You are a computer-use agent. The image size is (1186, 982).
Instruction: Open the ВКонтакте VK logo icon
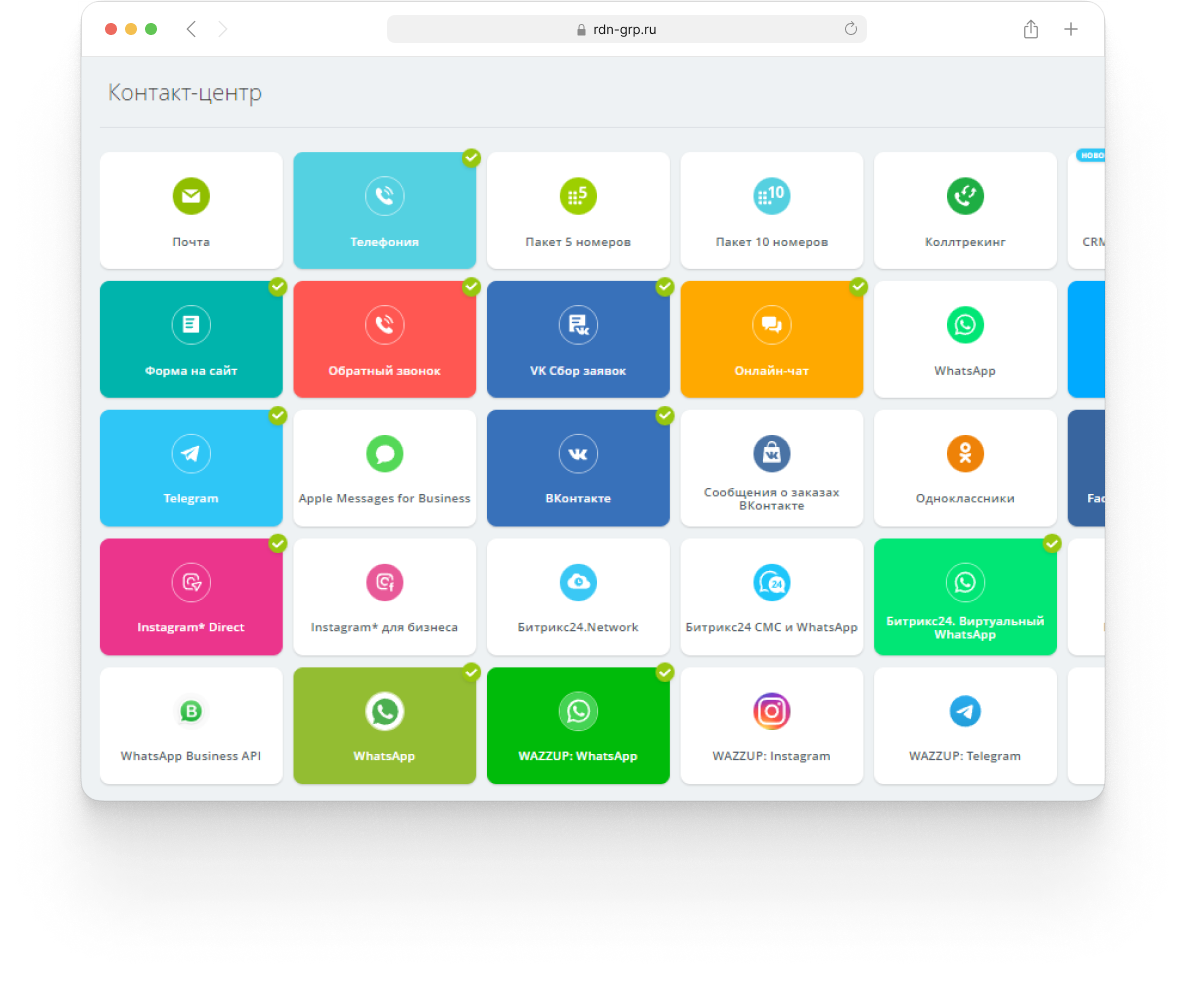578,454
